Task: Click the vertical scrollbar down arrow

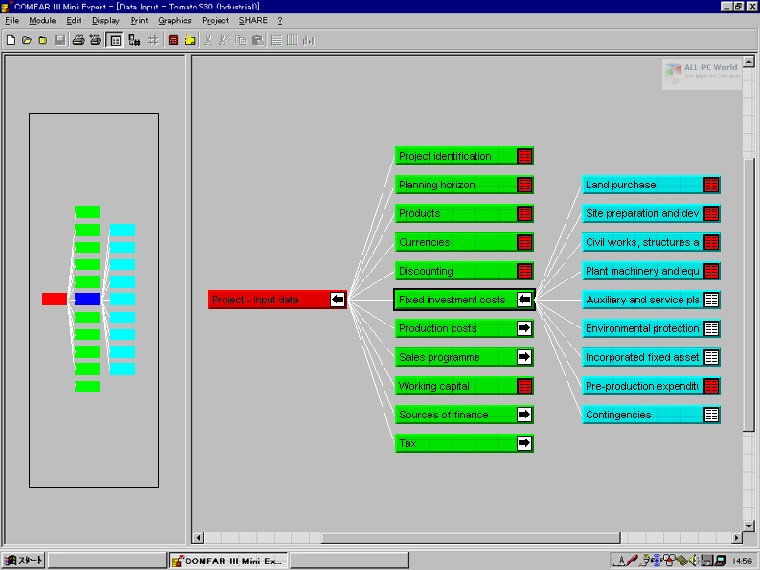Action: [749, 526]
